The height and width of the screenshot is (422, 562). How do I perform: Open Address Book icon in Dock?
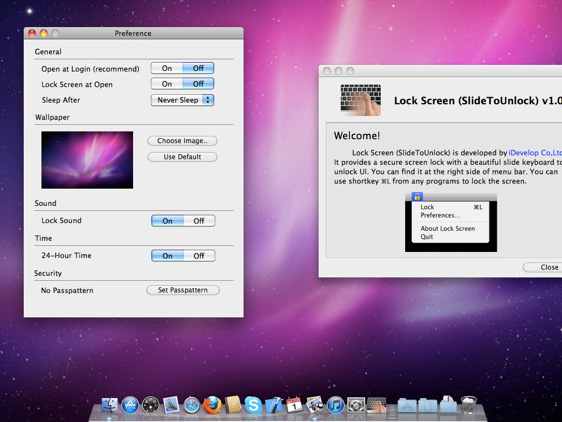(233, 405)
